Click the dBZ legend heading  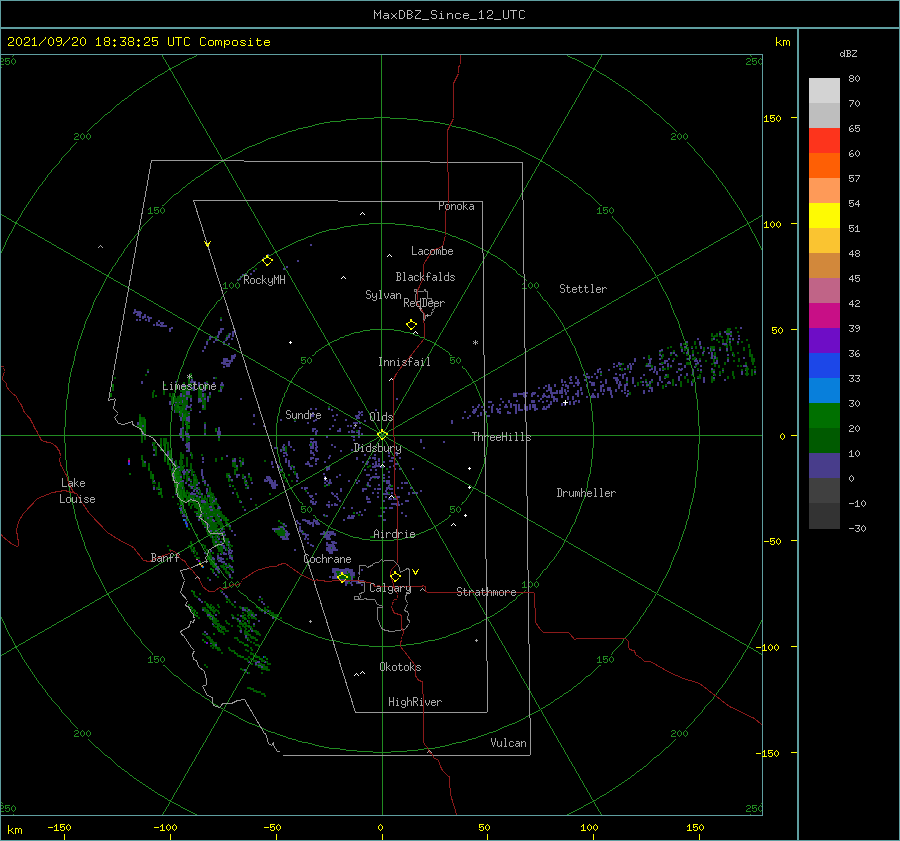[x=848, y=53]
